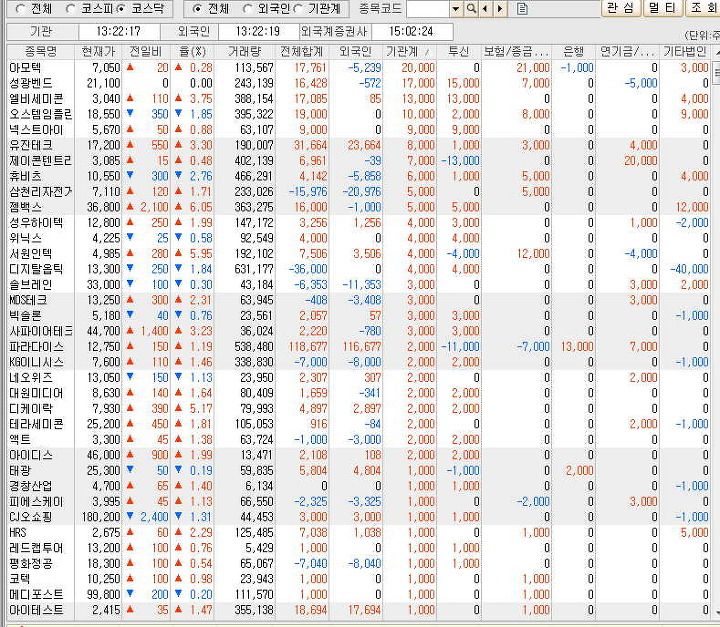Select the 삼천리자전거 stock row name
This screenshot has width=720, height=627.
(x=40, y=192)
